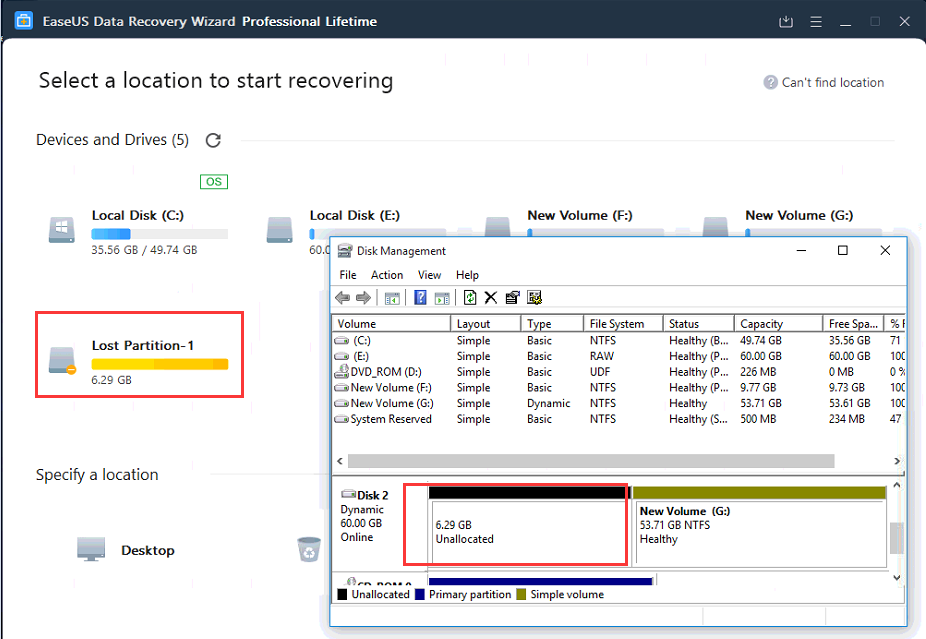This screenshot has height=639, width=926.
Task: Select the (E:) volume row
Action: 618,356
